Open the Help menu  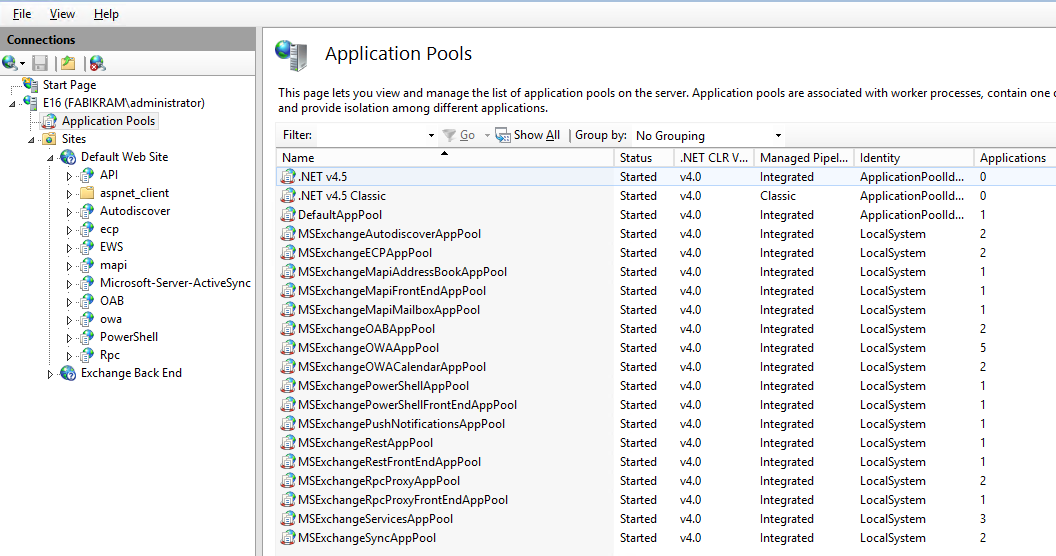[x=106, y=13]
